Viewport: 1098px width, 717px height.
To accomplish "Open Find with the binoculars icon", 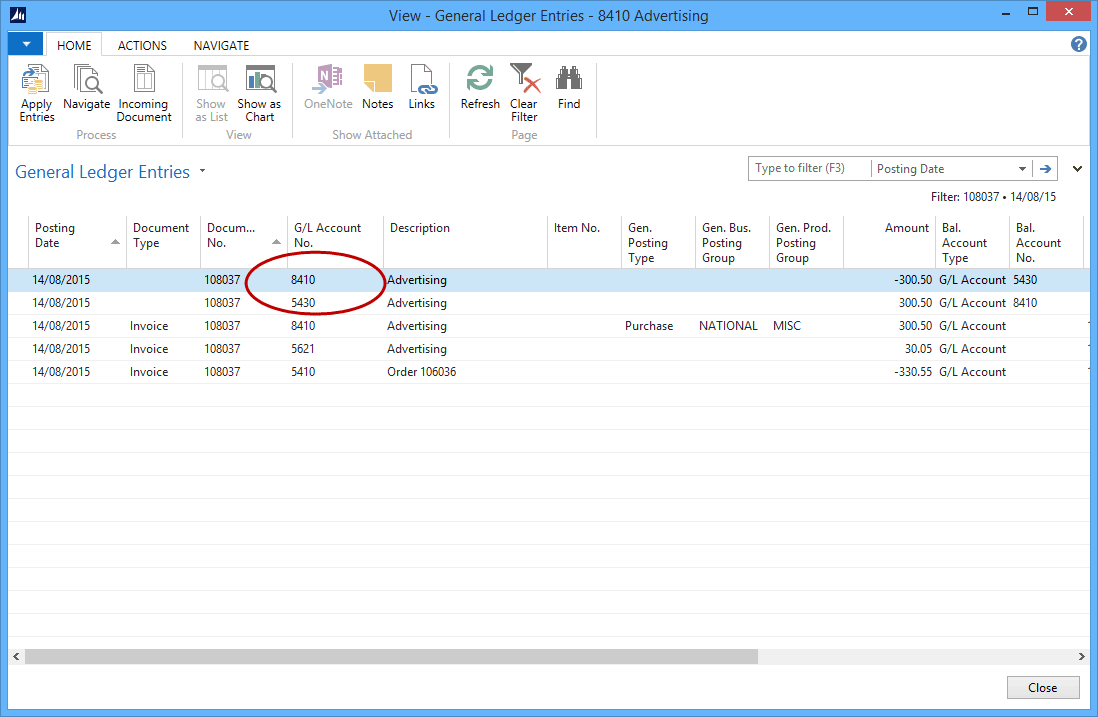I will (x=569, y=88).
